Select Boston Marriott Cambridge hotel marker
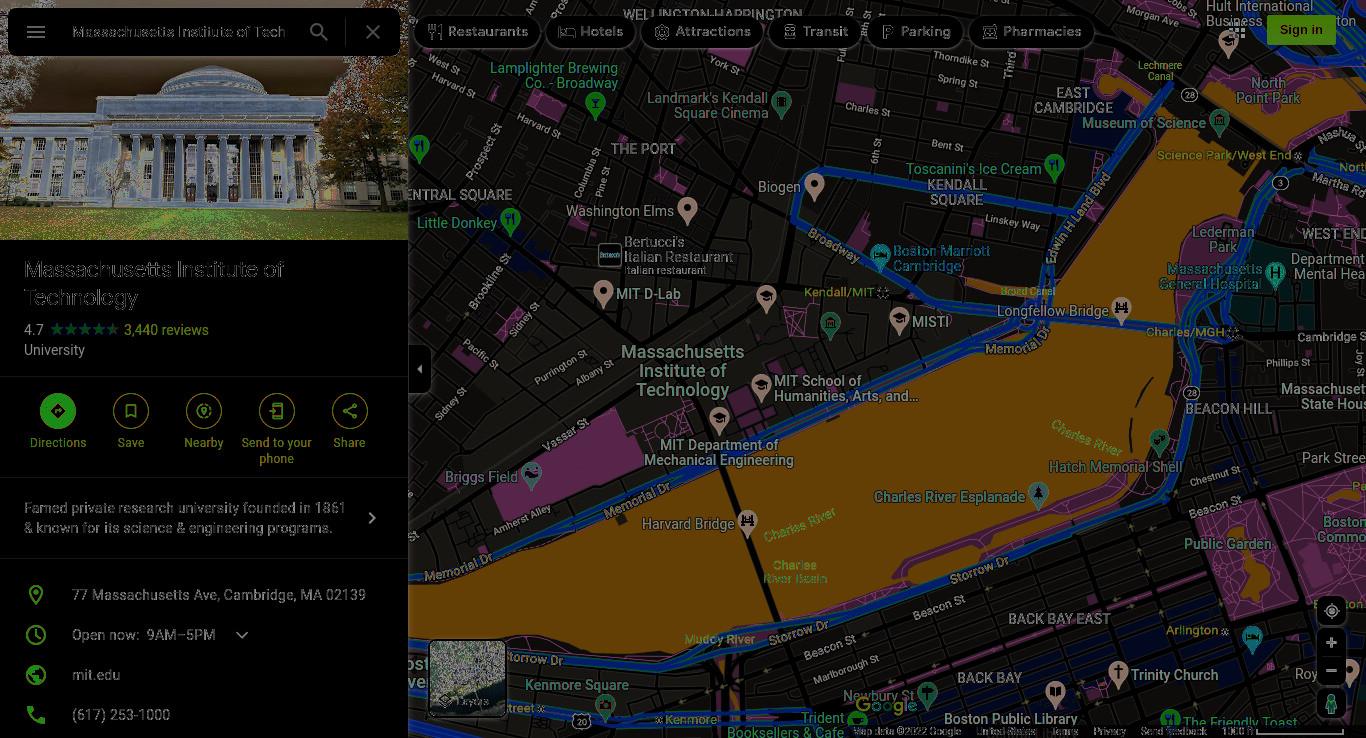Image resolution: width=1366 pixels, height=738 pixels. (x=880, y=256)
